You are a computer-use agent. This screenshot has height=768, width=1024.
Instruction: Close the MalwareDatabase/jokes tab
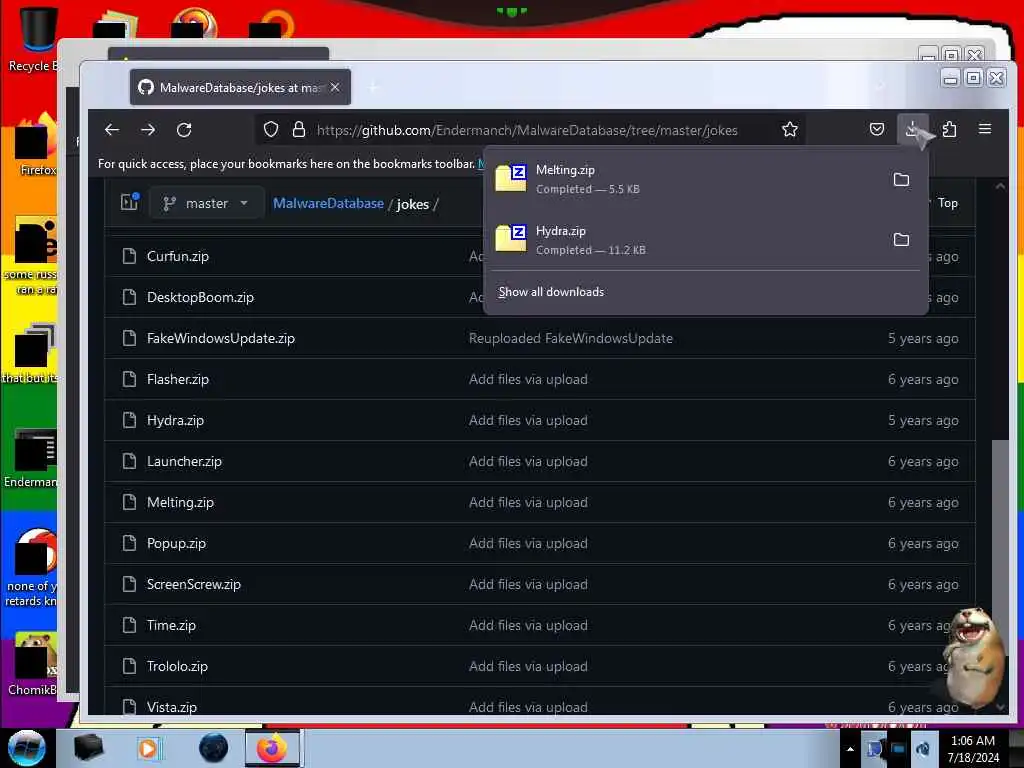pos(335,87)
